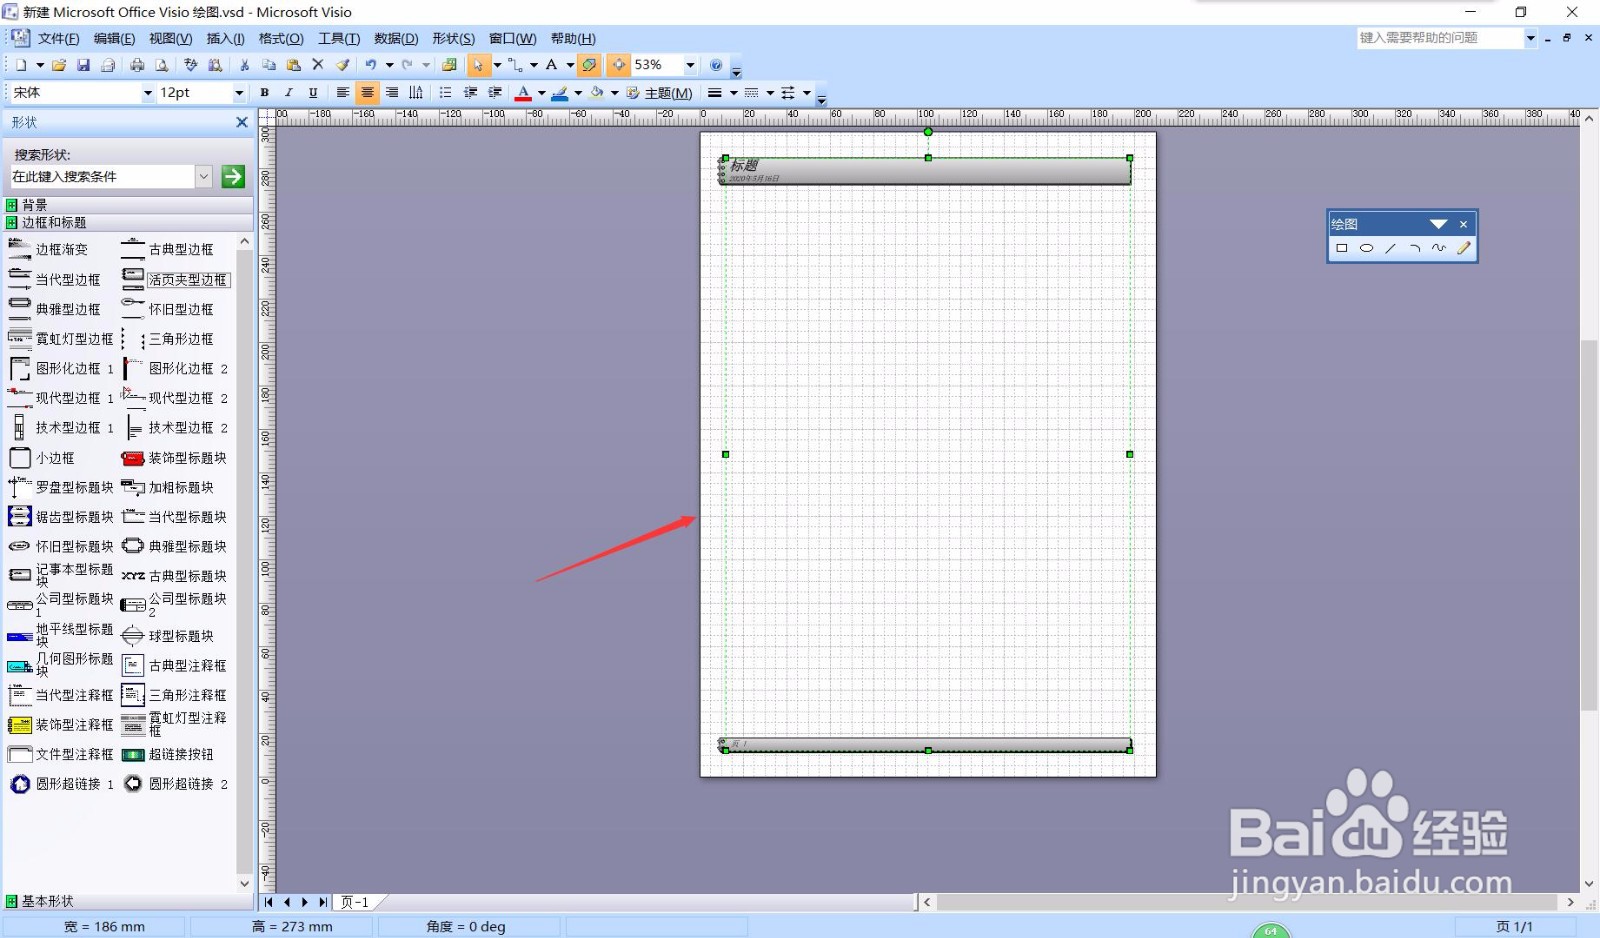Select the Pointer tool
Screen dimensions: 1600x938
point(479,65)
